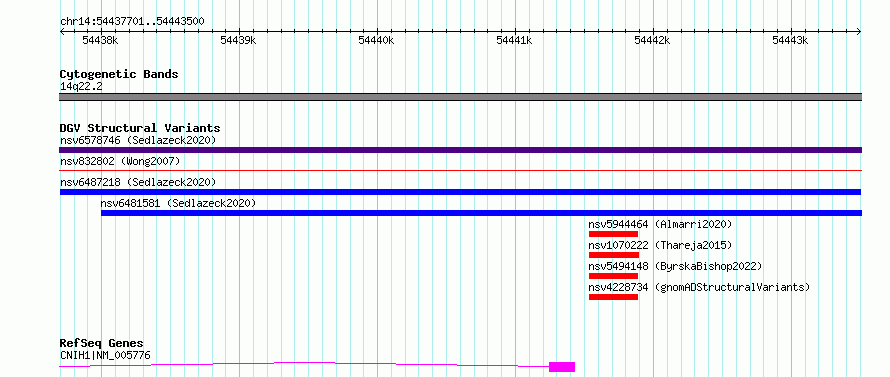Click the 14q22.2 gray cytogenetic band bar

coord(460,97)
